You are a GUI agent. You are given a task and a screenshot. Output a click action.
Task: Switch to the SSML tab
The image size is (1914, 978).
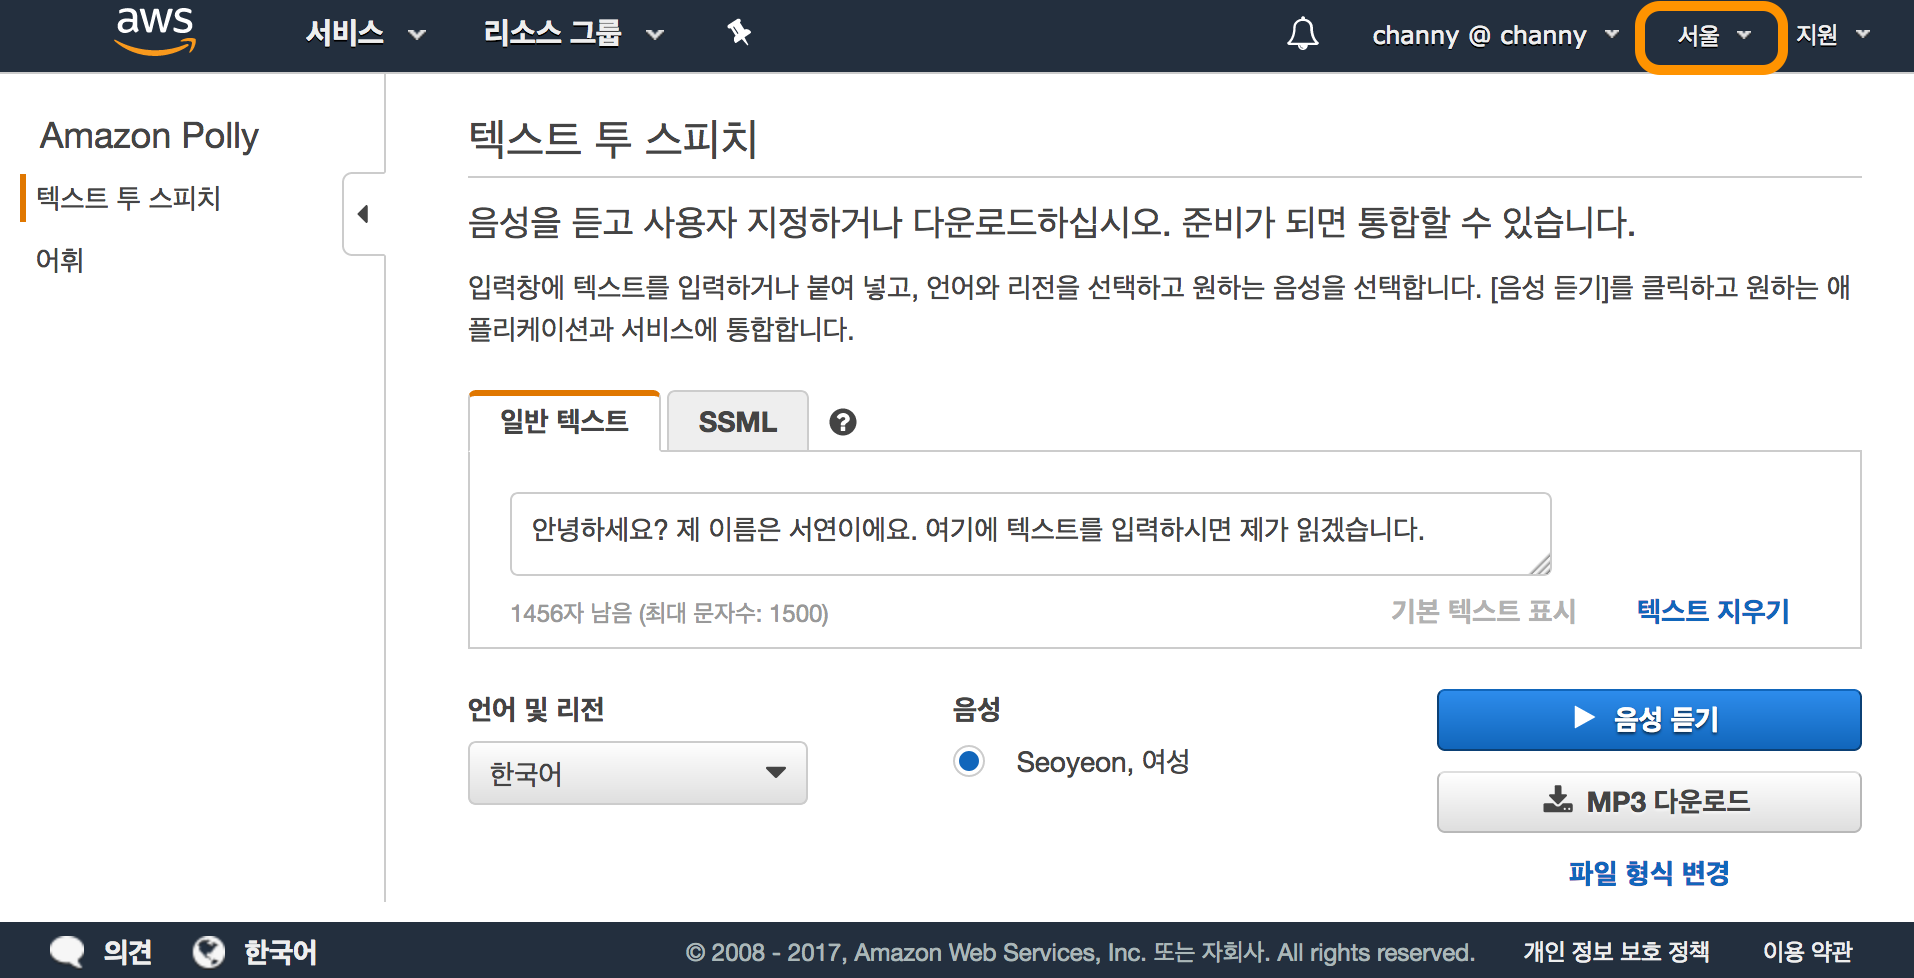[x=737, y=421]
